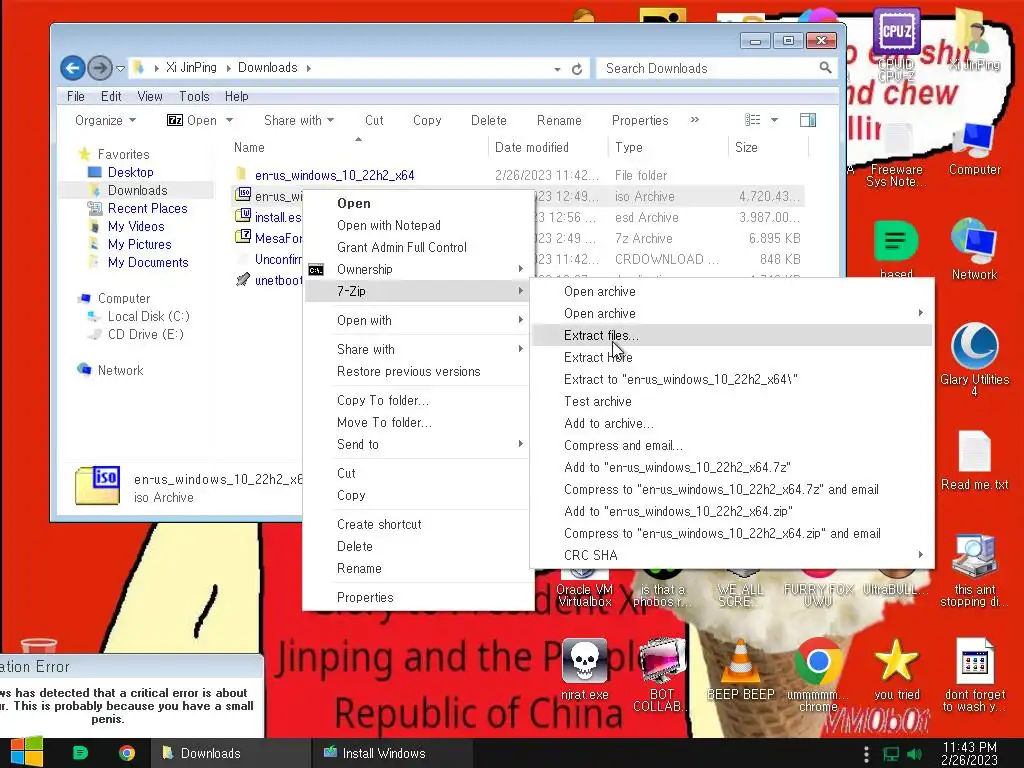The width and height of the screenshot is (1024, 768).
Task: Open the Share with toolbar dropdown
Action: coord(299,120)
